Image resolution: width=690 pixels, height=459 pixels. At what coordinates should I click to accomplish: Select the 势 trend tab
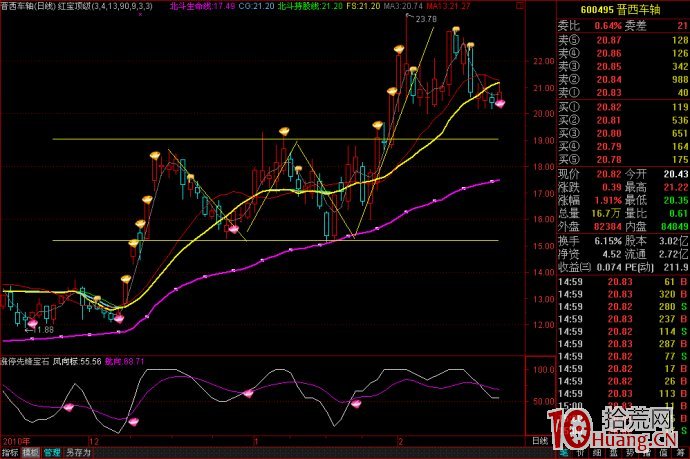(x=631, y=453)
